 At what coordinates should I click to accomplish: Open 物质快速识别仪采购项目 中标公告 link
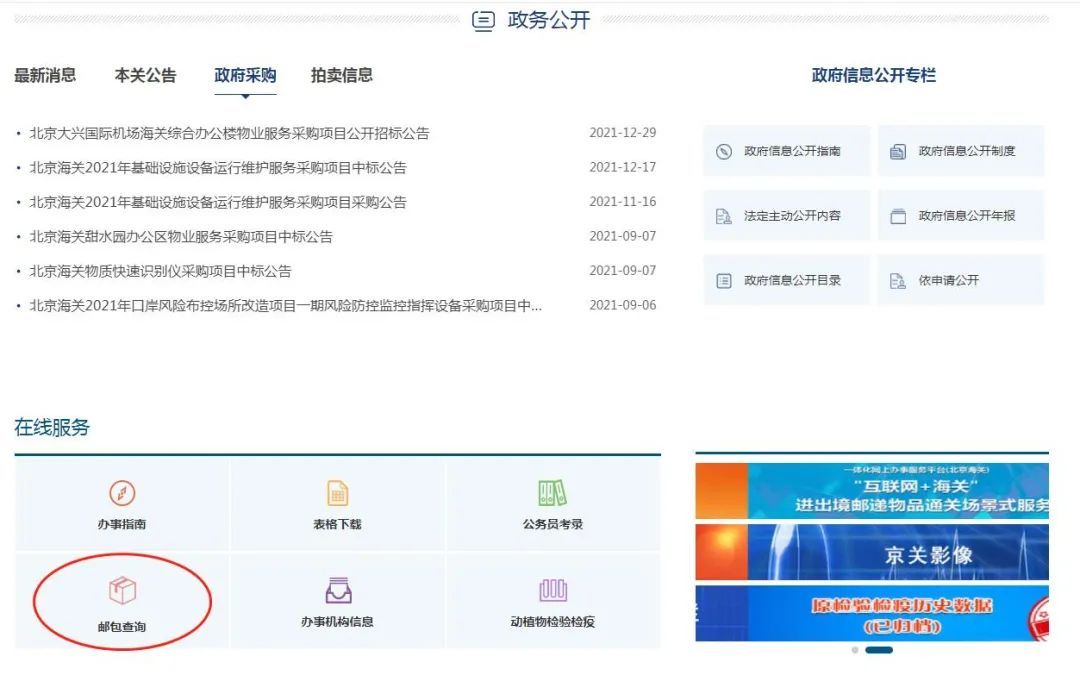pyautogui.click(x=160, y=271)
